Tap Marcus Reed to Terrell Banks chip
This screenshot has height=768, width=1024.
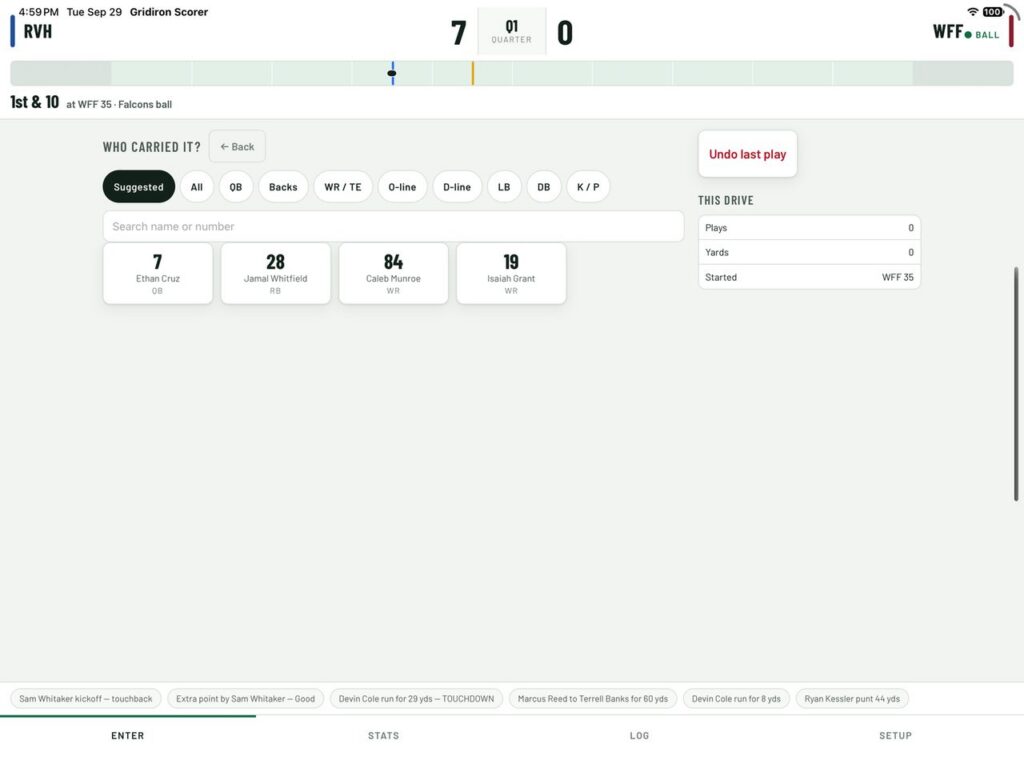[x=593, y=699]
